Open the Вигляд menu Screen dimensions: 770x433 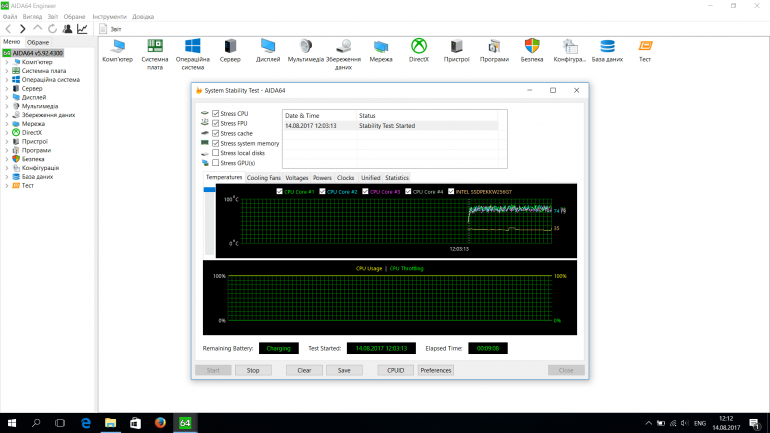click(x=32, y=17)
